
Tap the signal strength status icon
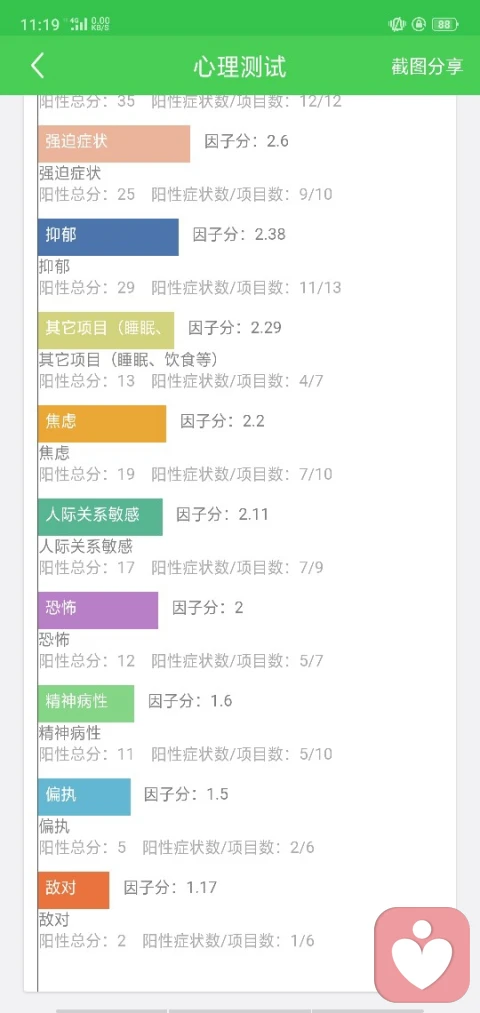click(x=78, y=25)
